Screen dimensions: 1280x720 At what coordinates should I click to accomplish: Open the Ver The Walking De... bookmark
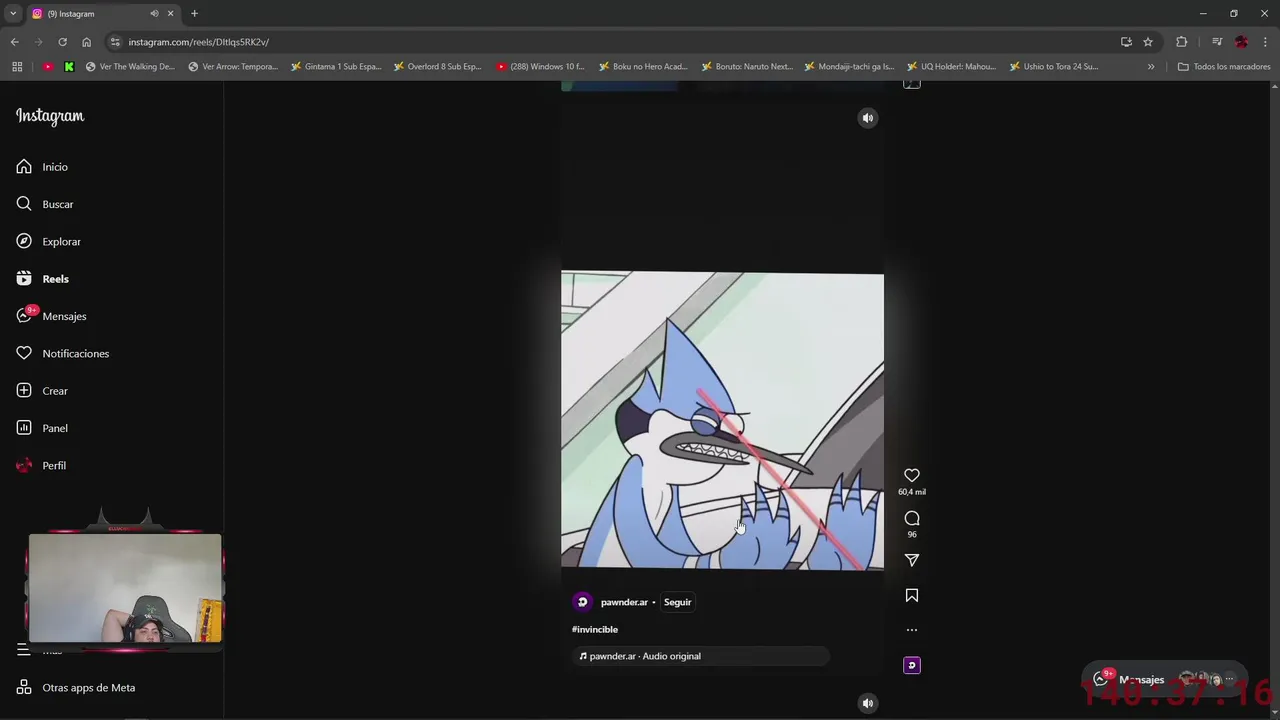click(130, 67)
